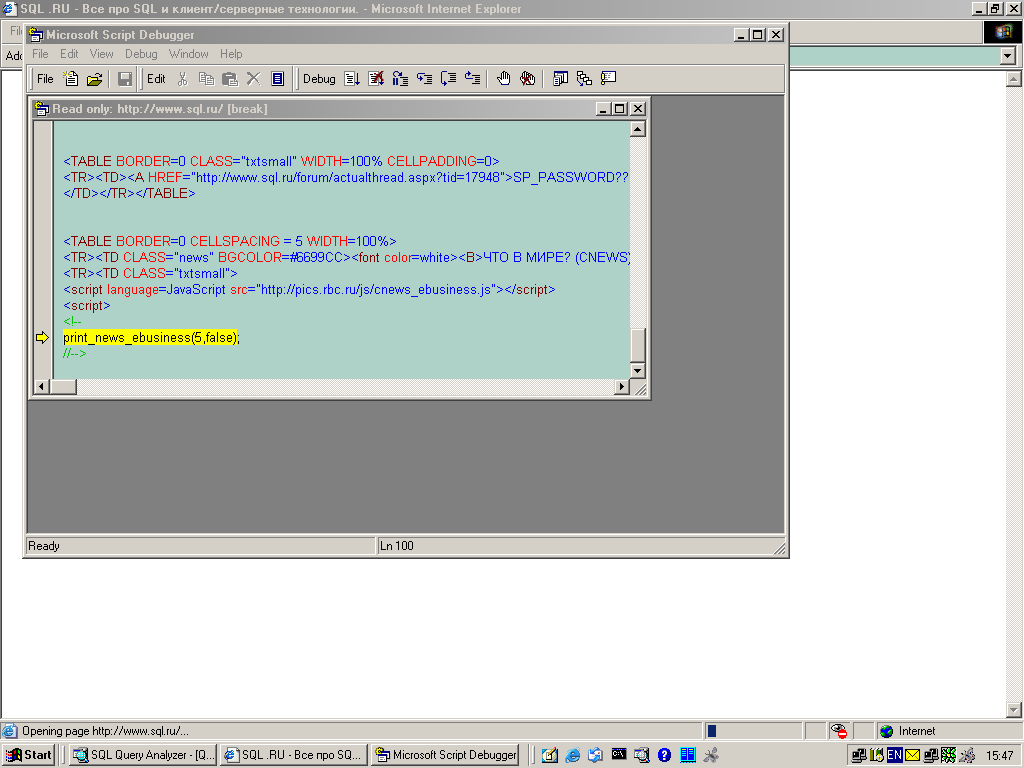This screenshot has width=1024, height=768.
Task: Click the yellow current-statement arrow in margin
Action: (x=42, y=338)
